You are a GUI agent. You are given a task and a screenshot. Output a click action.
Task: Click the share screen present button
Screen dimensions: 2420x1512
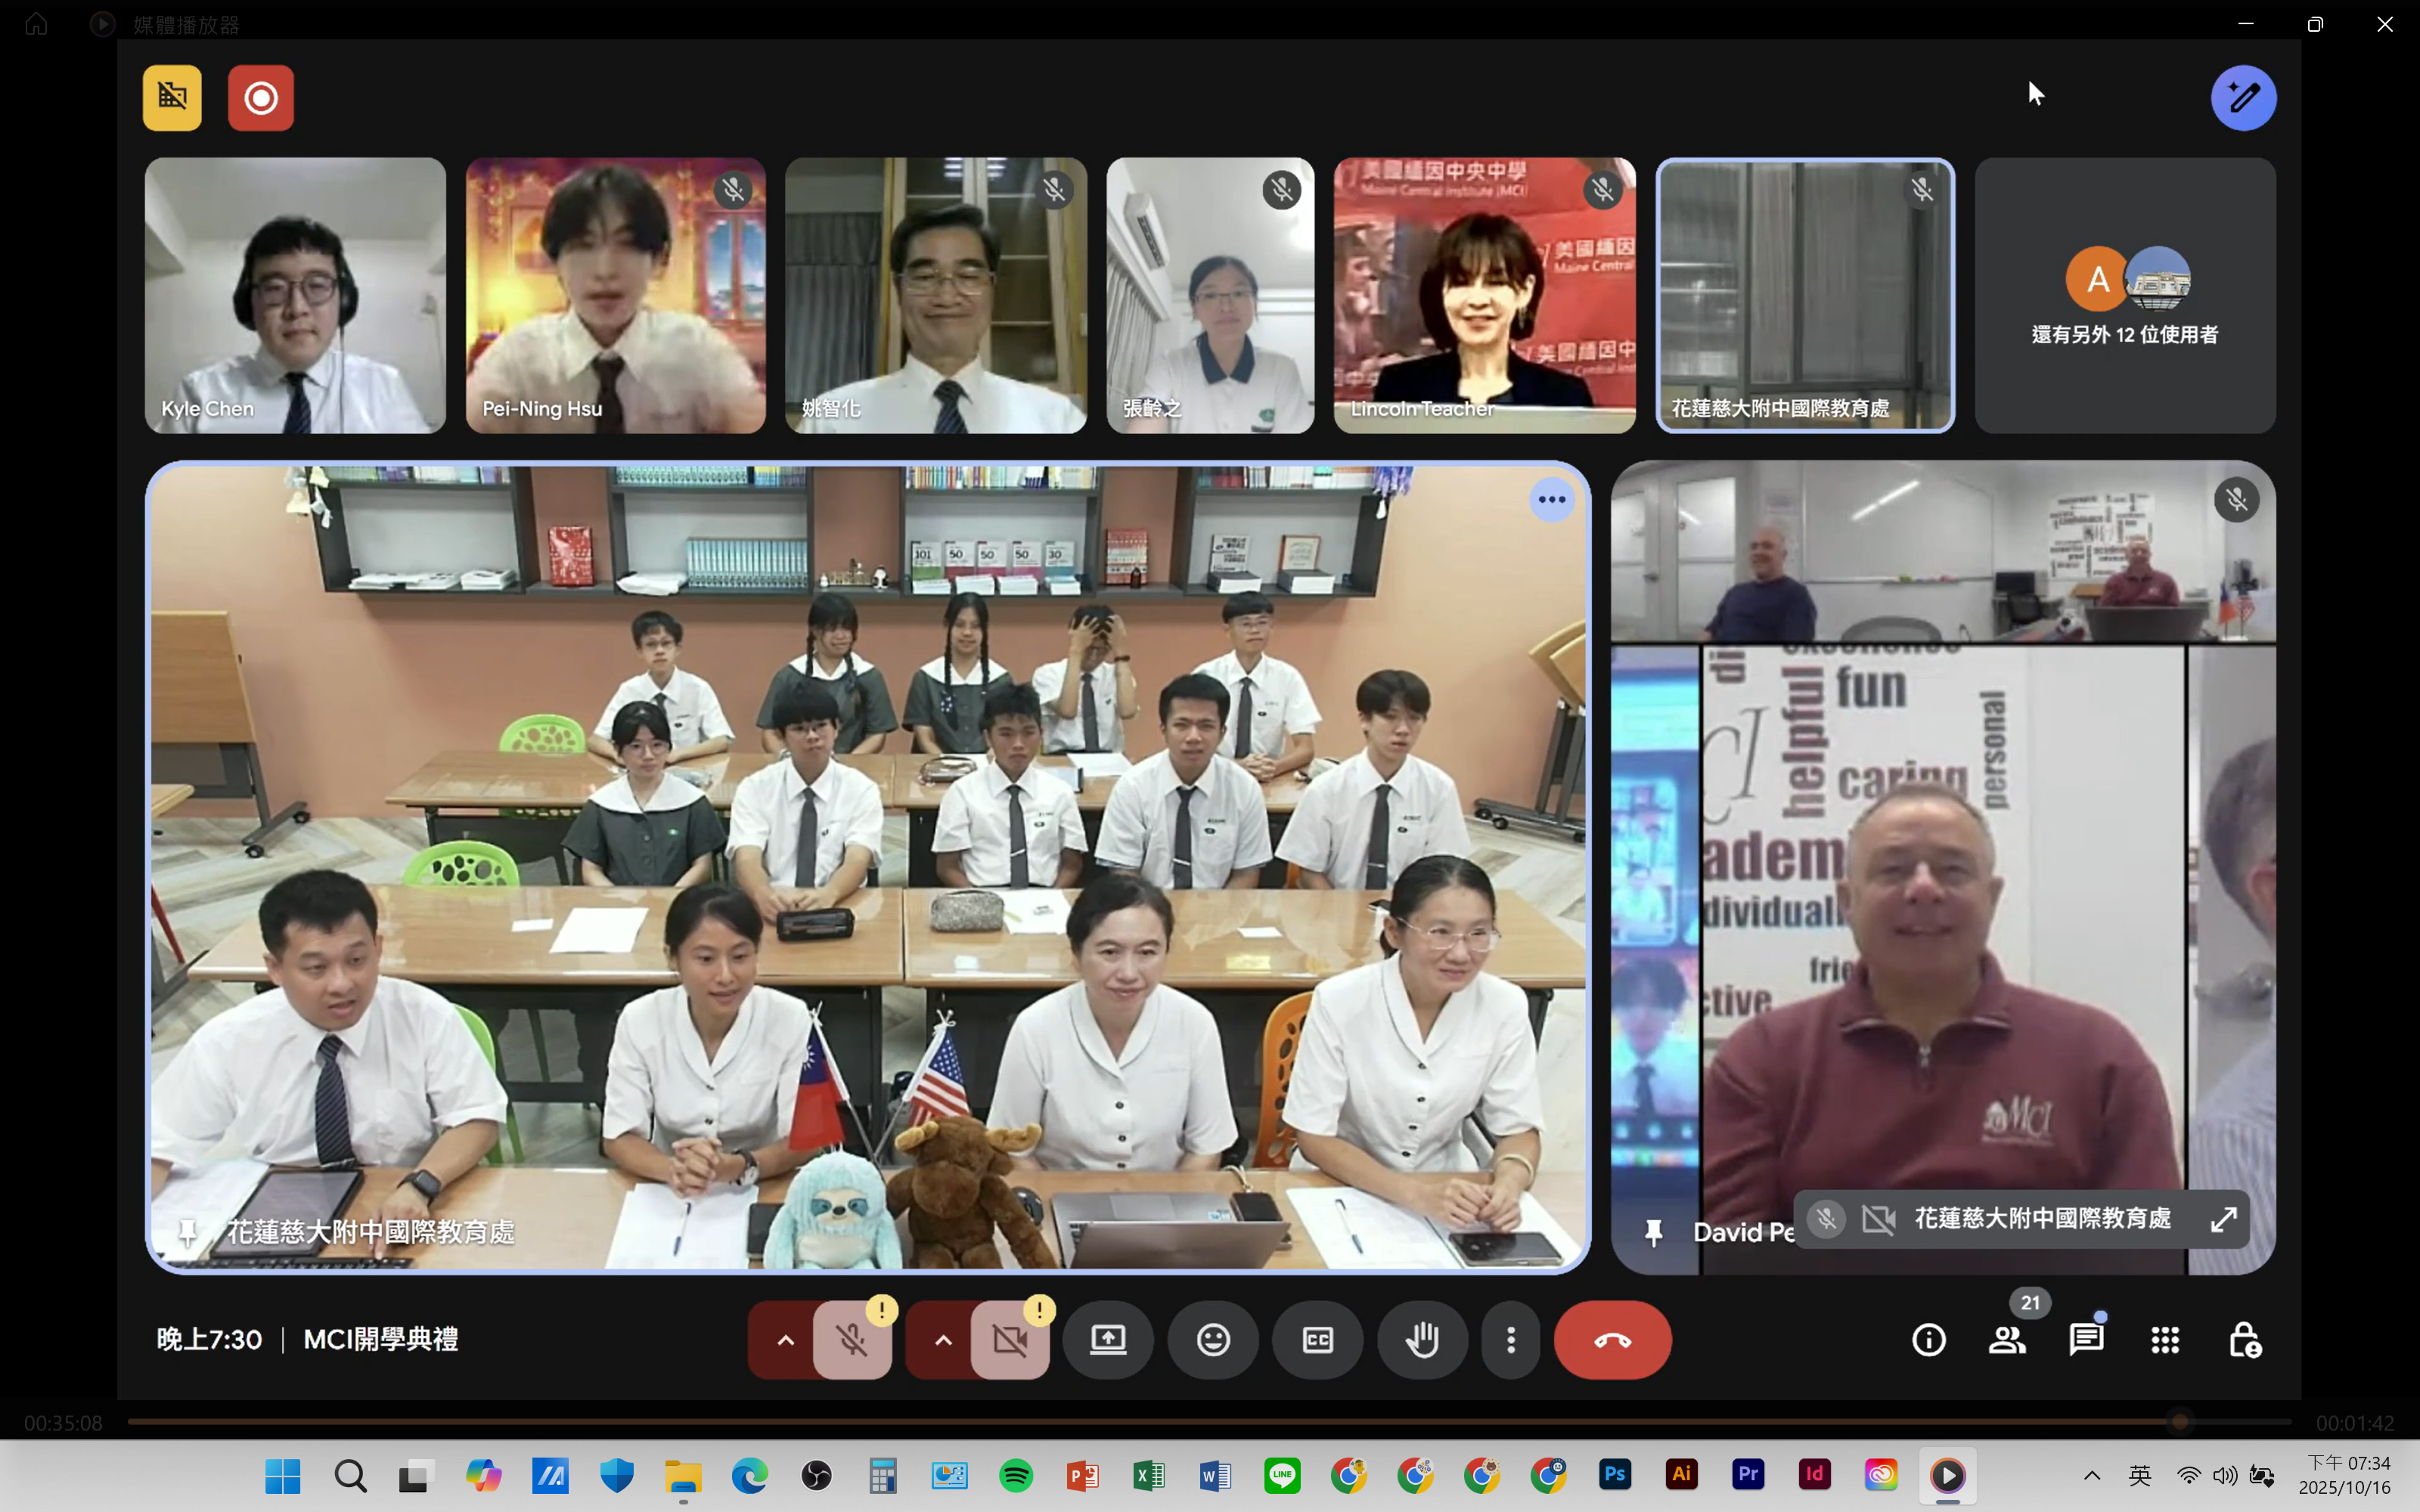point(1108,1340)
